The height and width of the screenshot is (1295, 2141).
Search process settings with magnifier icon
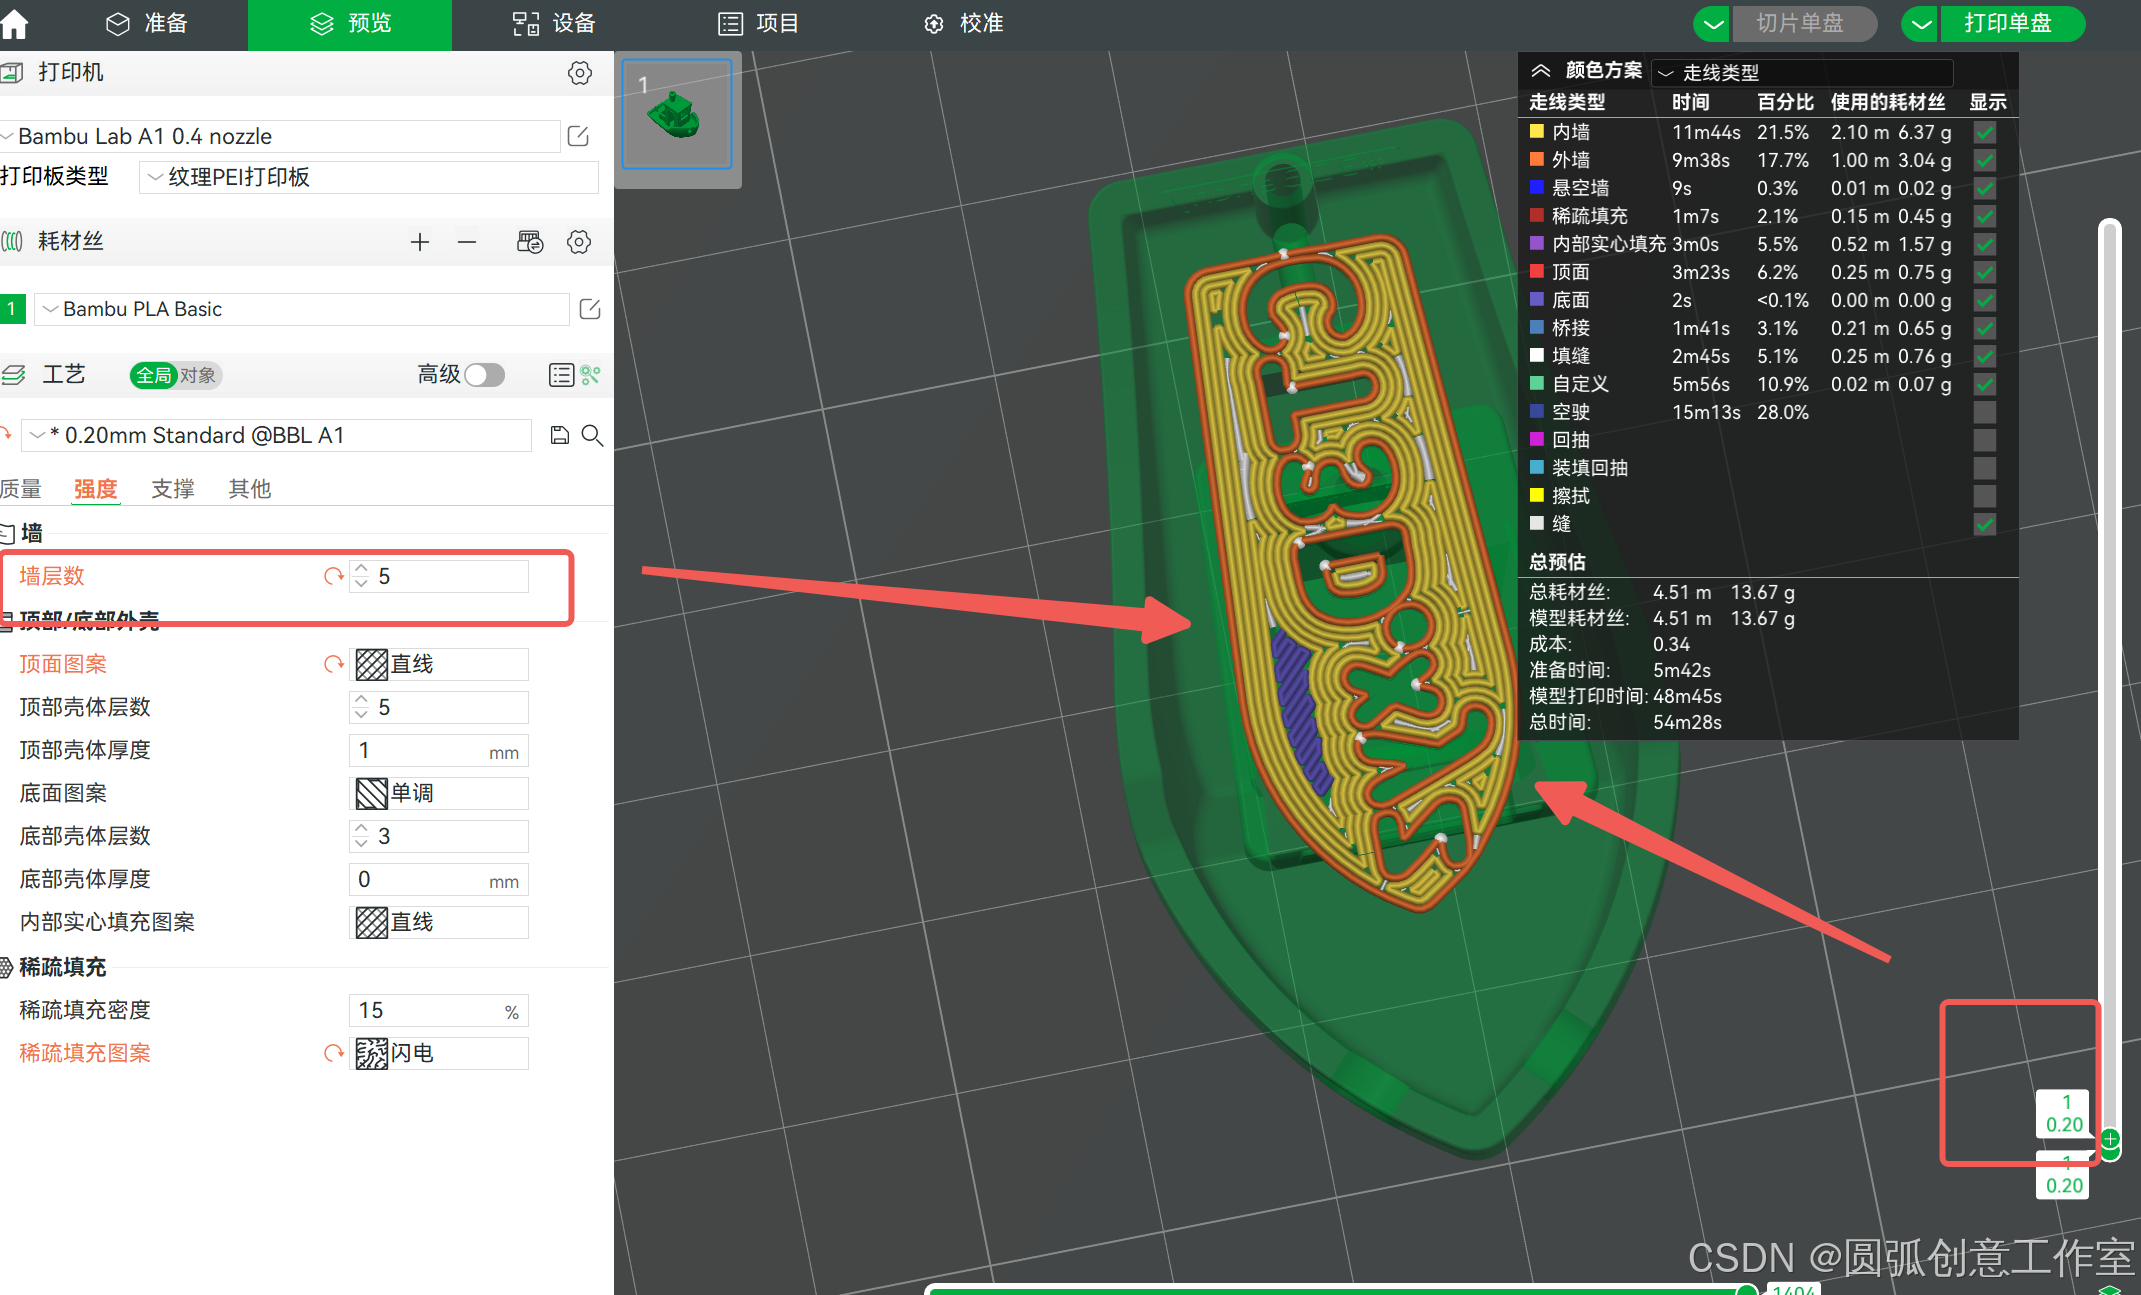coord(592,435)
